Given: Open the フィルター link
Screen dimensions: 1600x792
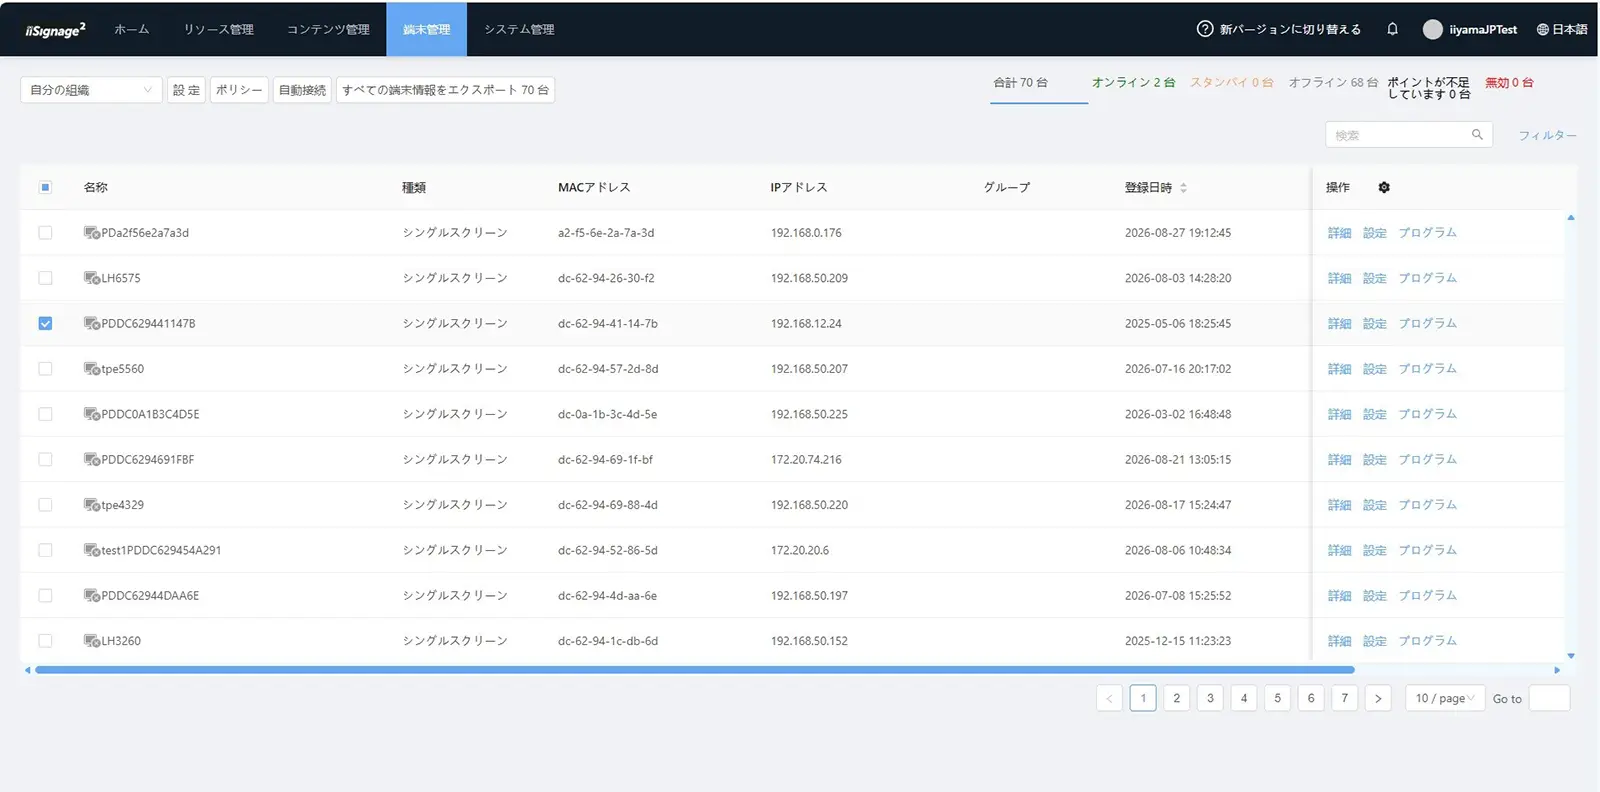Looking at the screenshot, I should [1547, 135].
